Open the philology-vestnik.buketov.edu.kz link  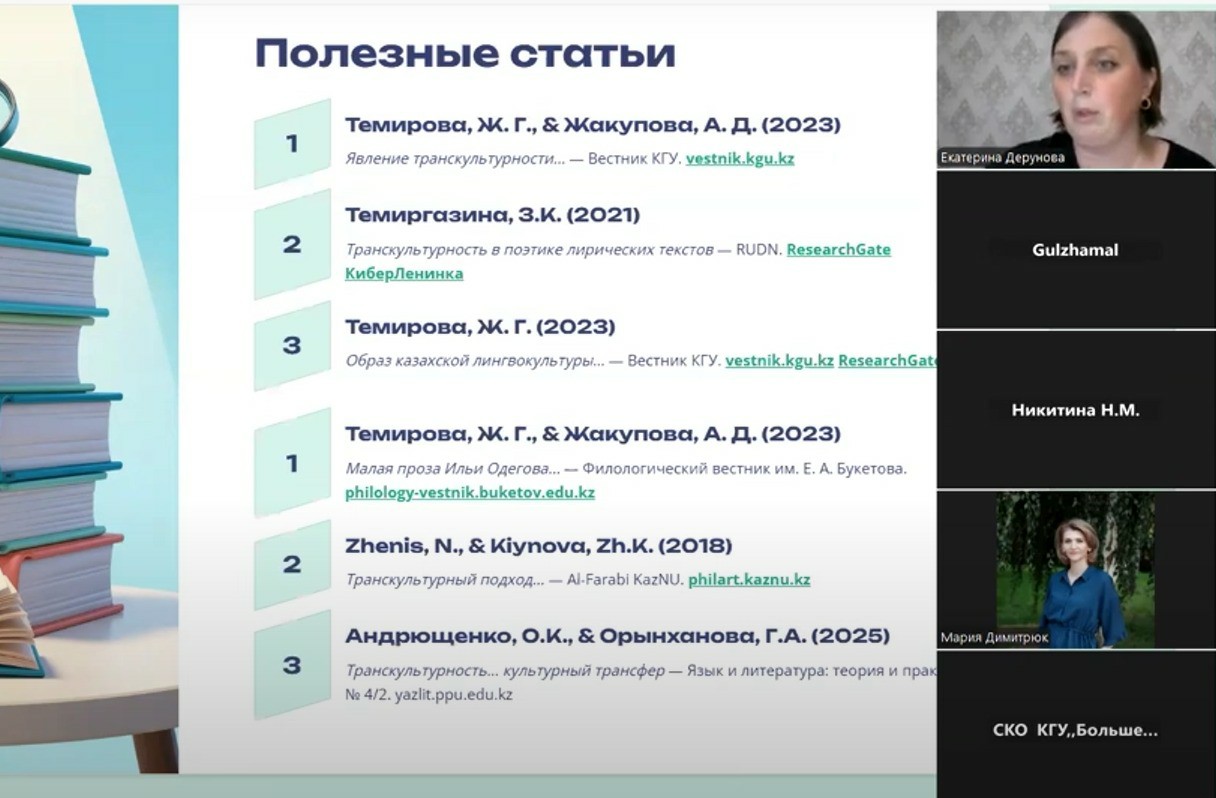[x=469, y=492]
